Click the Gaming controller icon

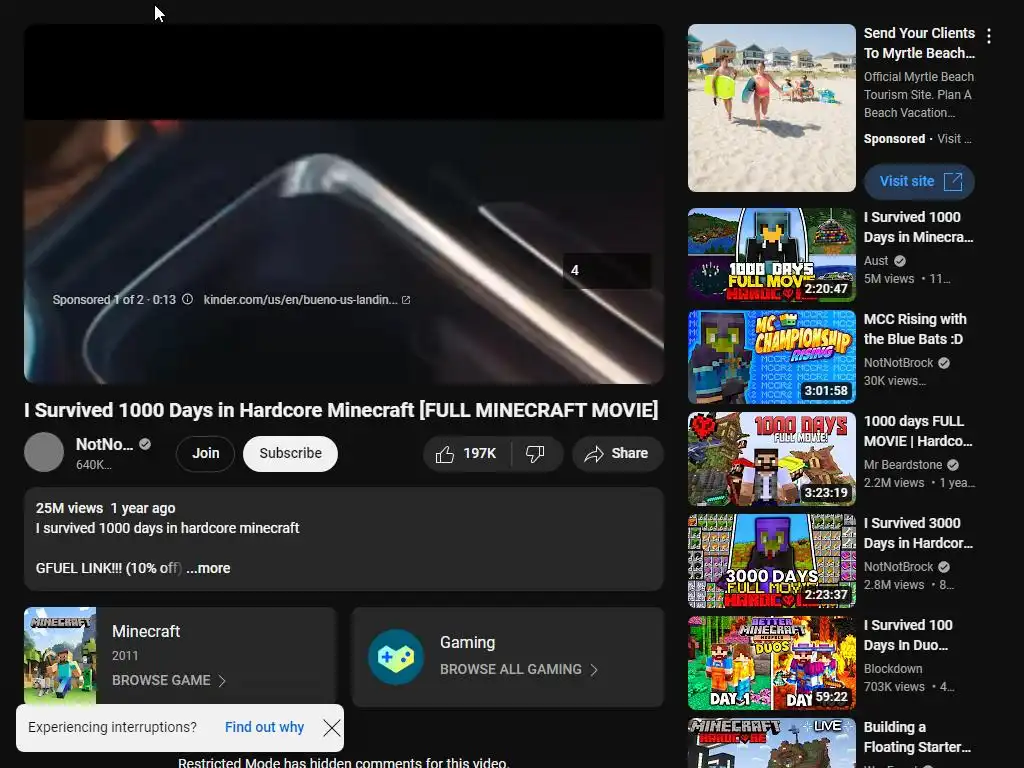396,656
